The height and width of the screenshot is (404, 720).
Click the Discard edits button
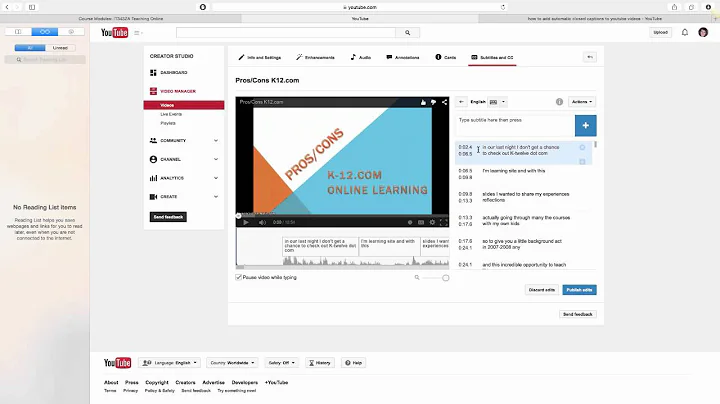coord(541,290)
